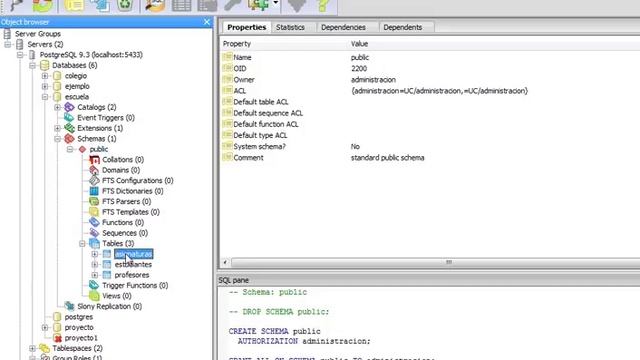This screenshot has width=640, height=360.
Task: Click the FTS Parsers tree icon
Action: pyautogui.click(x=94, y=202)
